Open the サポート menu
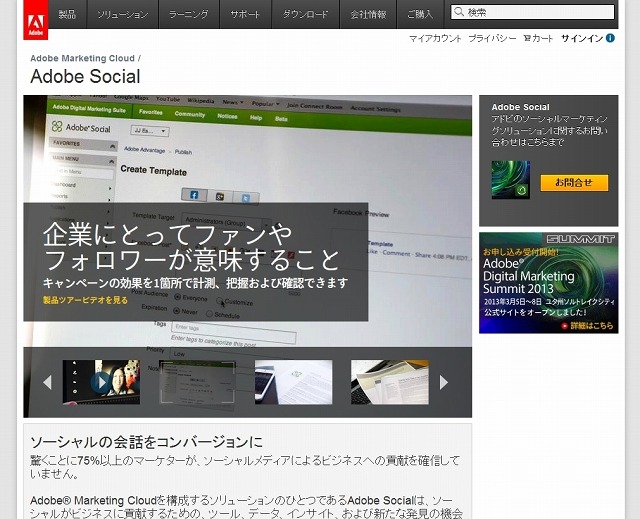640x519 pixels. [x=245, y=14]
